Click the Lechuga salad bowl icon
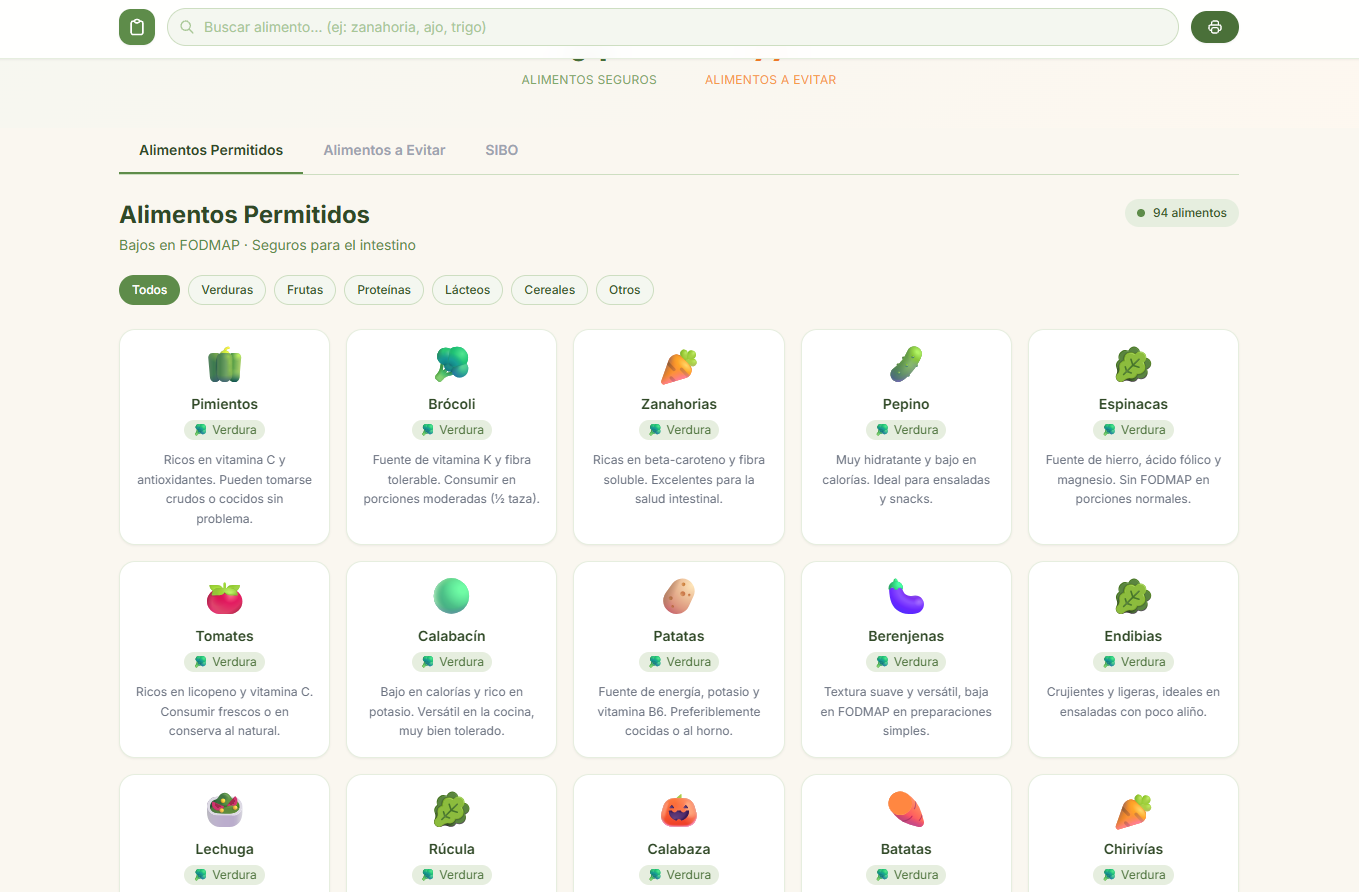This screenshot has width=1359, height=892. (225, 810)
